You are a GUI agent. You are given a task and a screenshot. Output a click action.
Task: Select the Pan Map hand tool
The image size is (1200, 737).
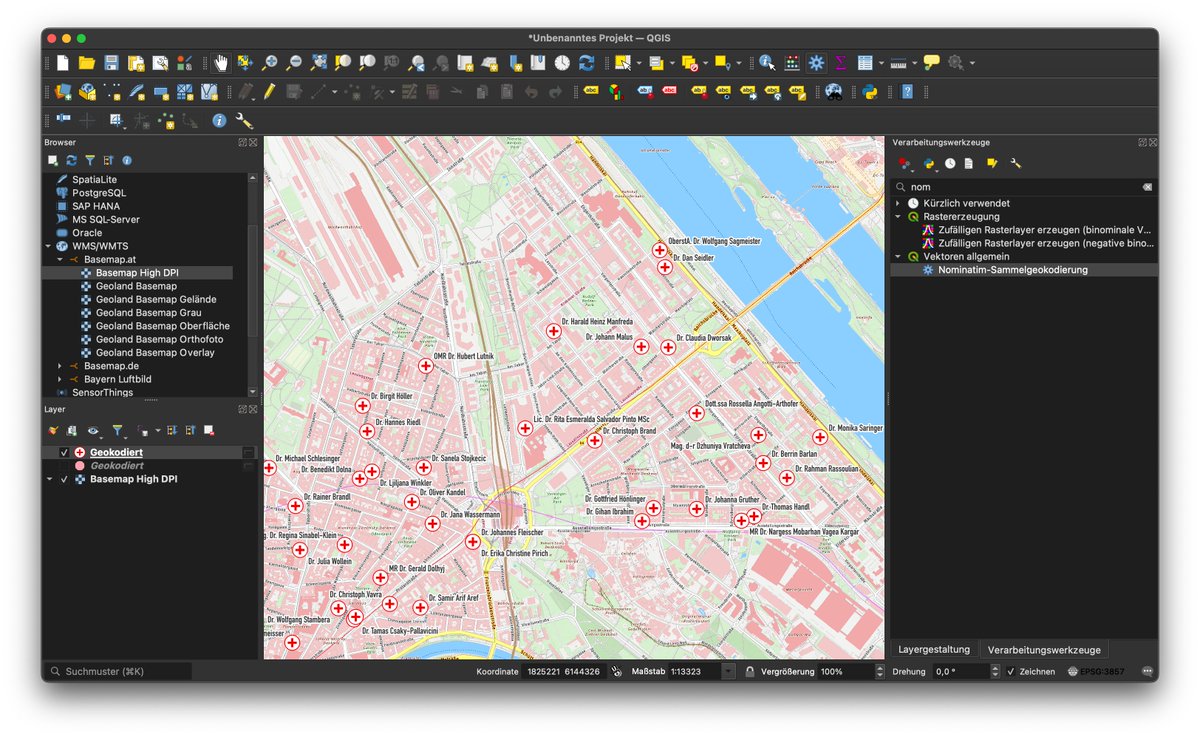(x=220, y=63)
